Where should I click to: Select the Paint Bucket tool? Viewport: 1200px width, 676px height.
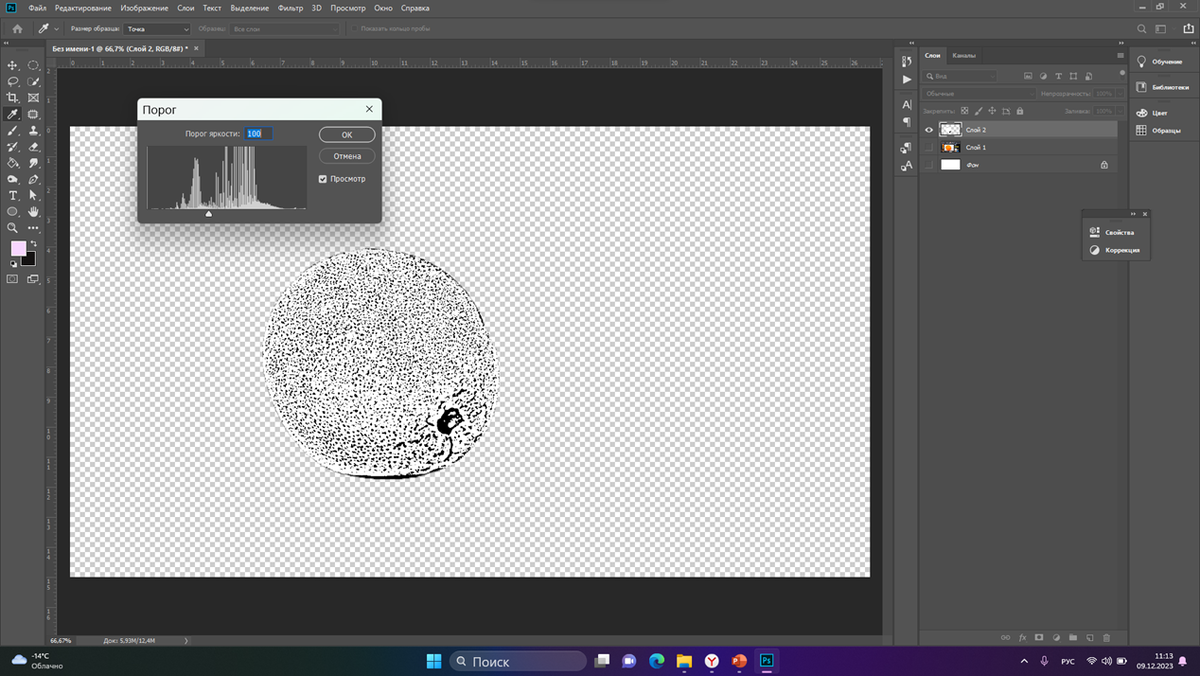click(13, 162)
